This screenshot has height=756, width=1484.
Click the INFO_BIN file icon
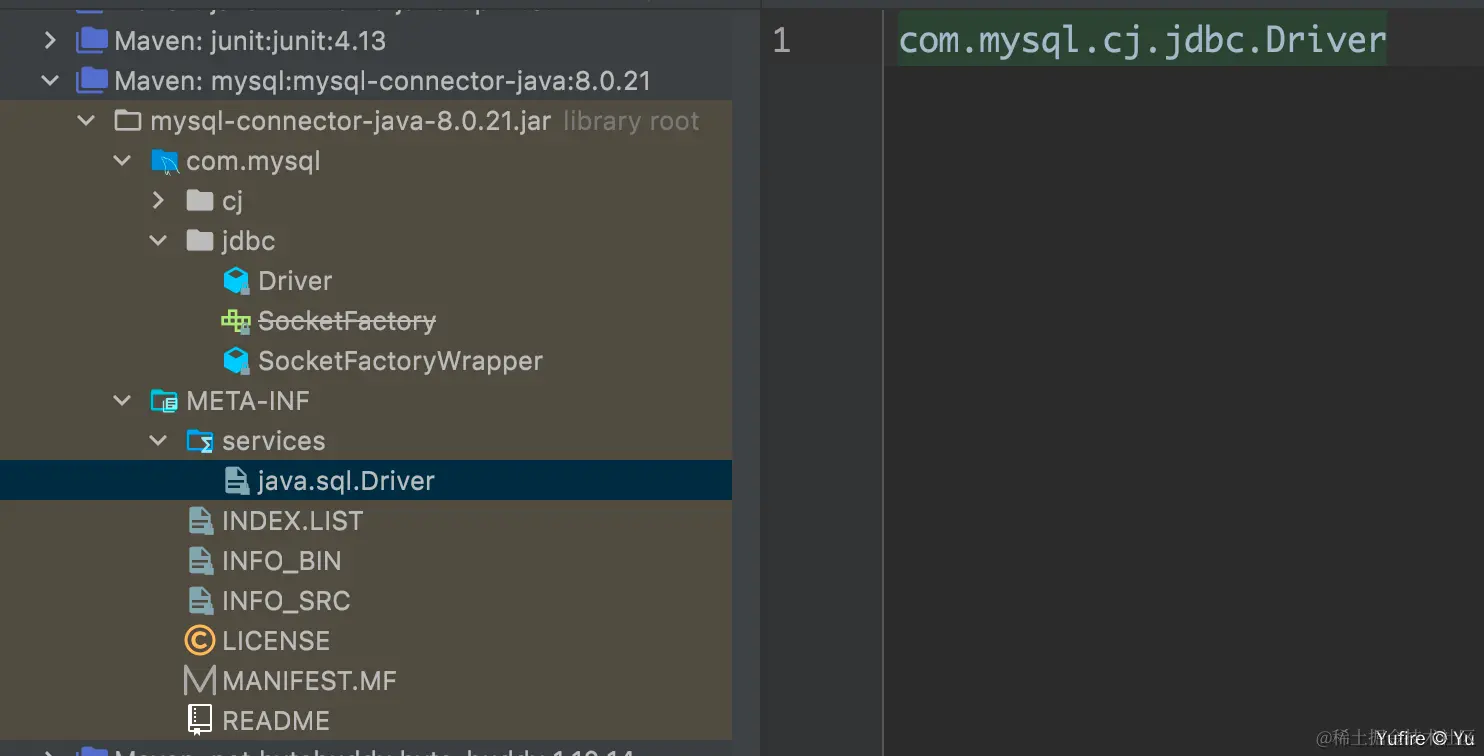201,561
